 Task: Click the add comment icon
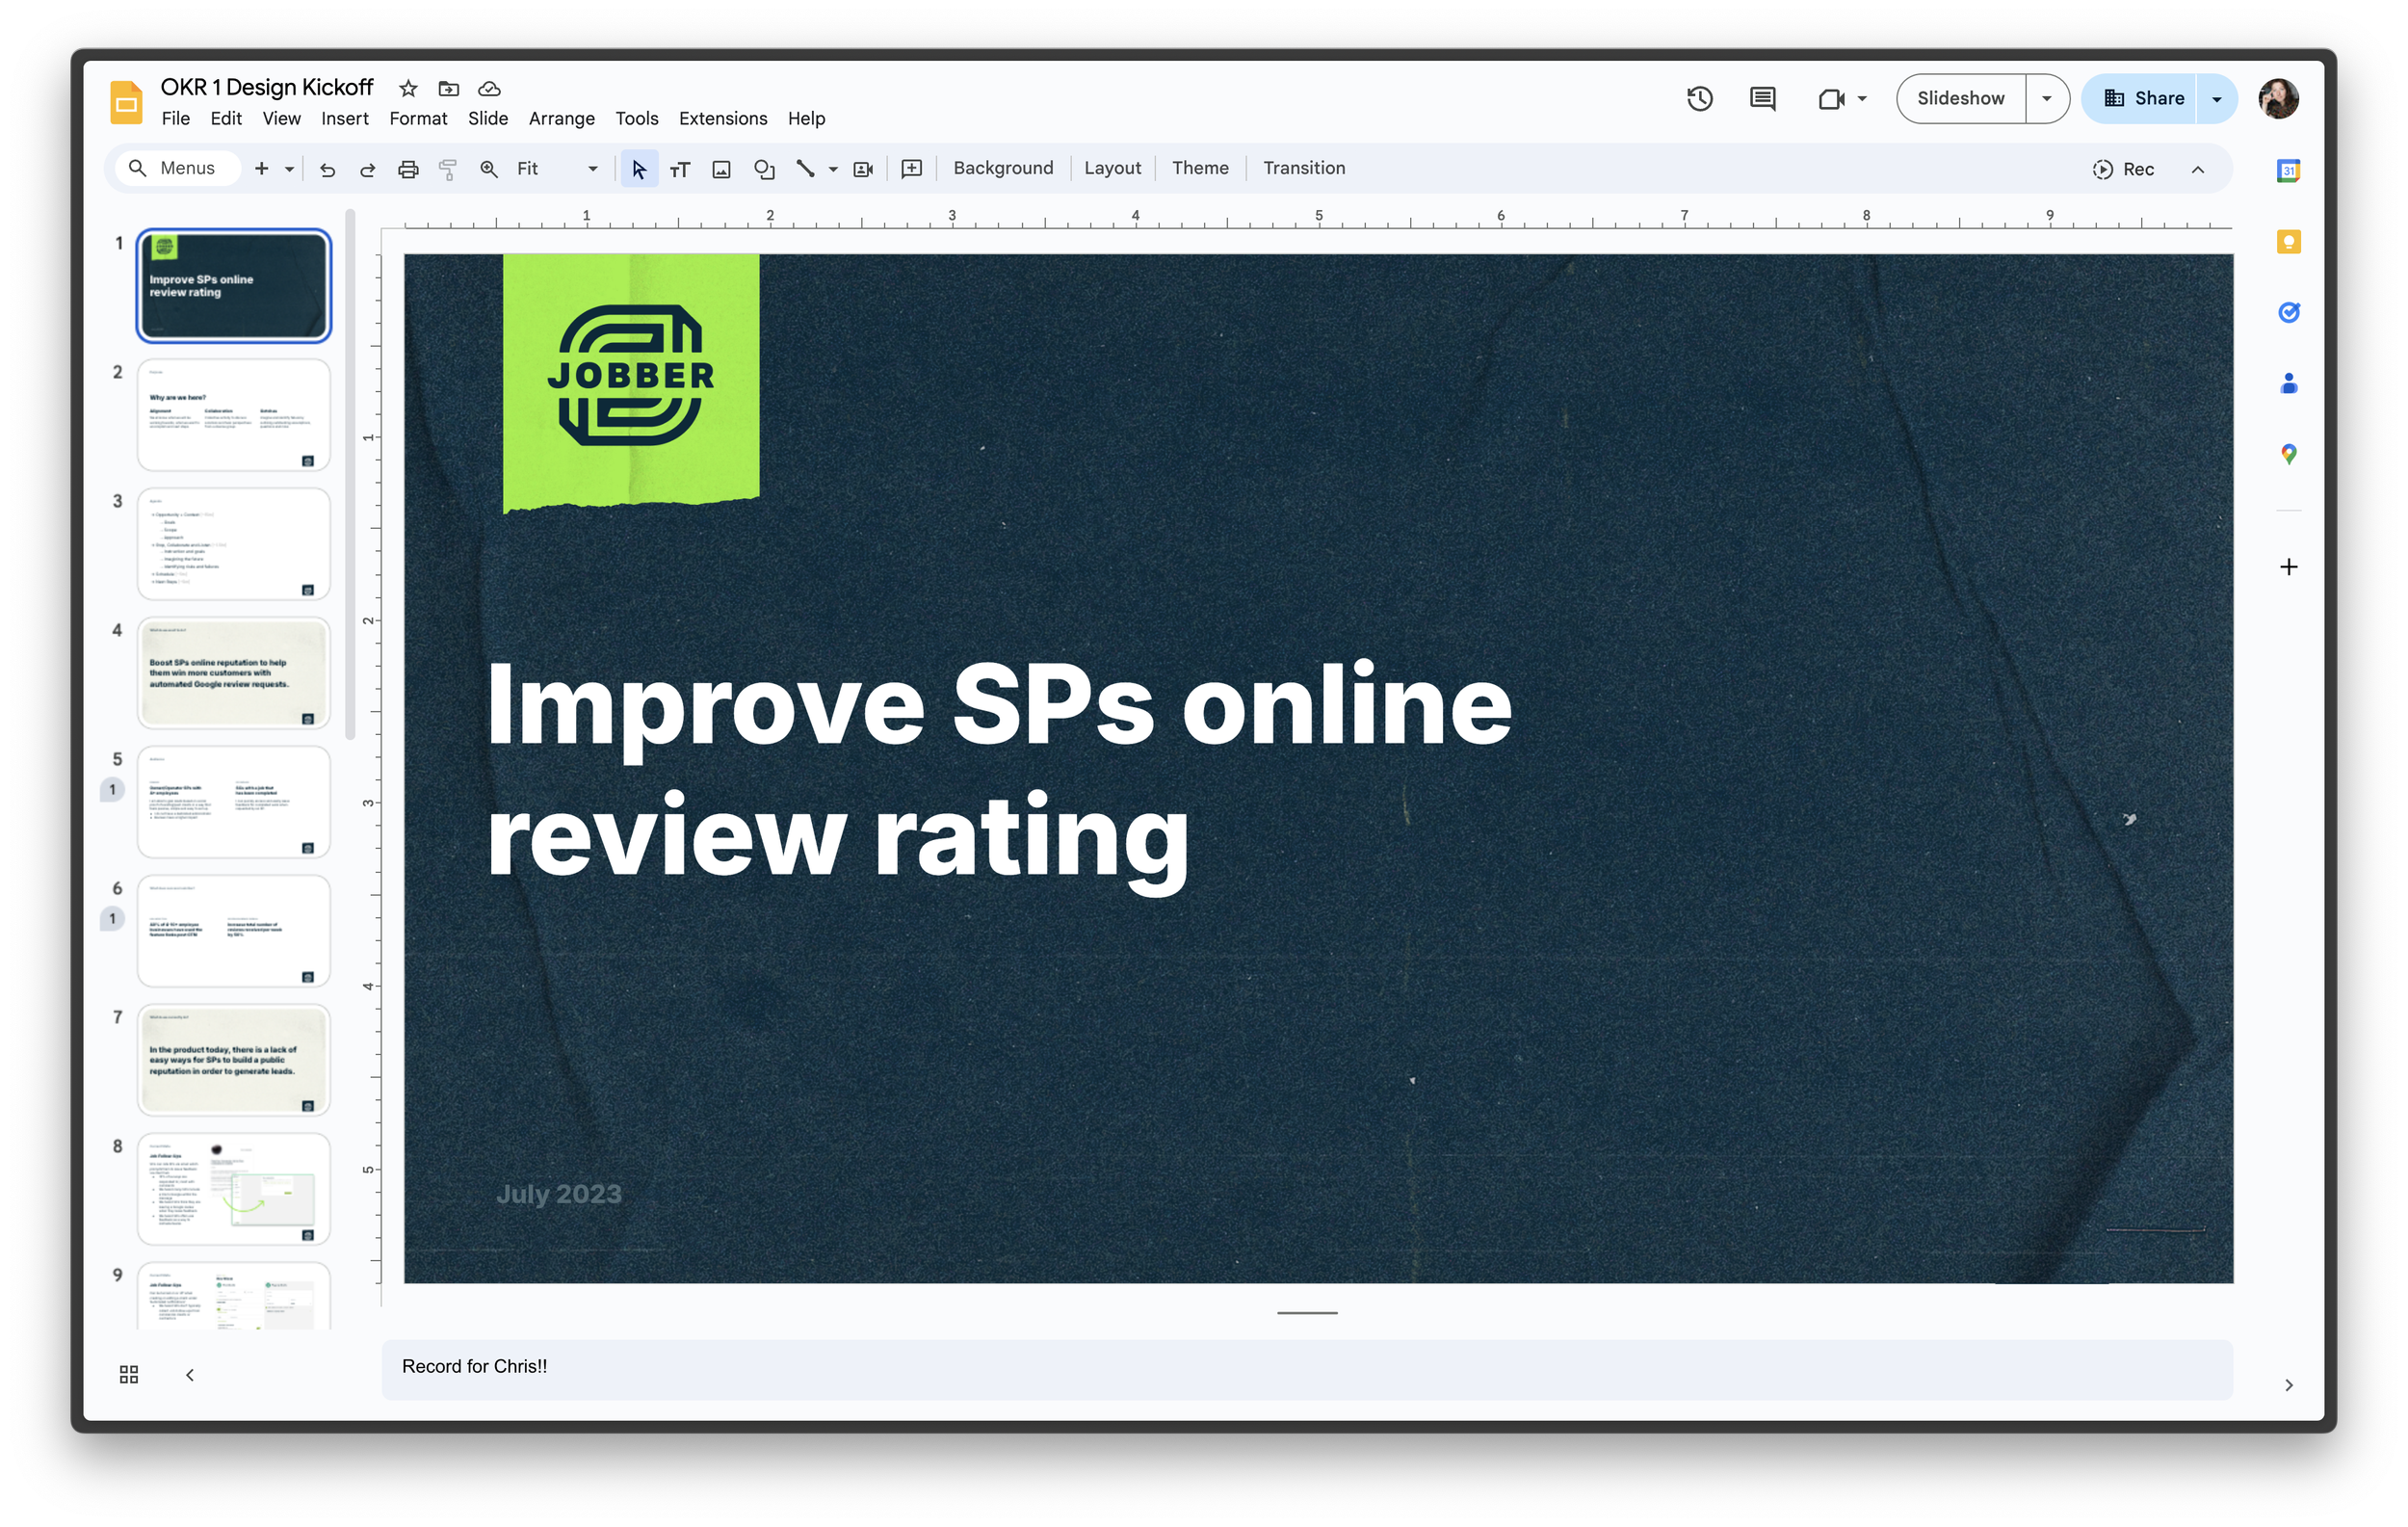coord(911,169)
